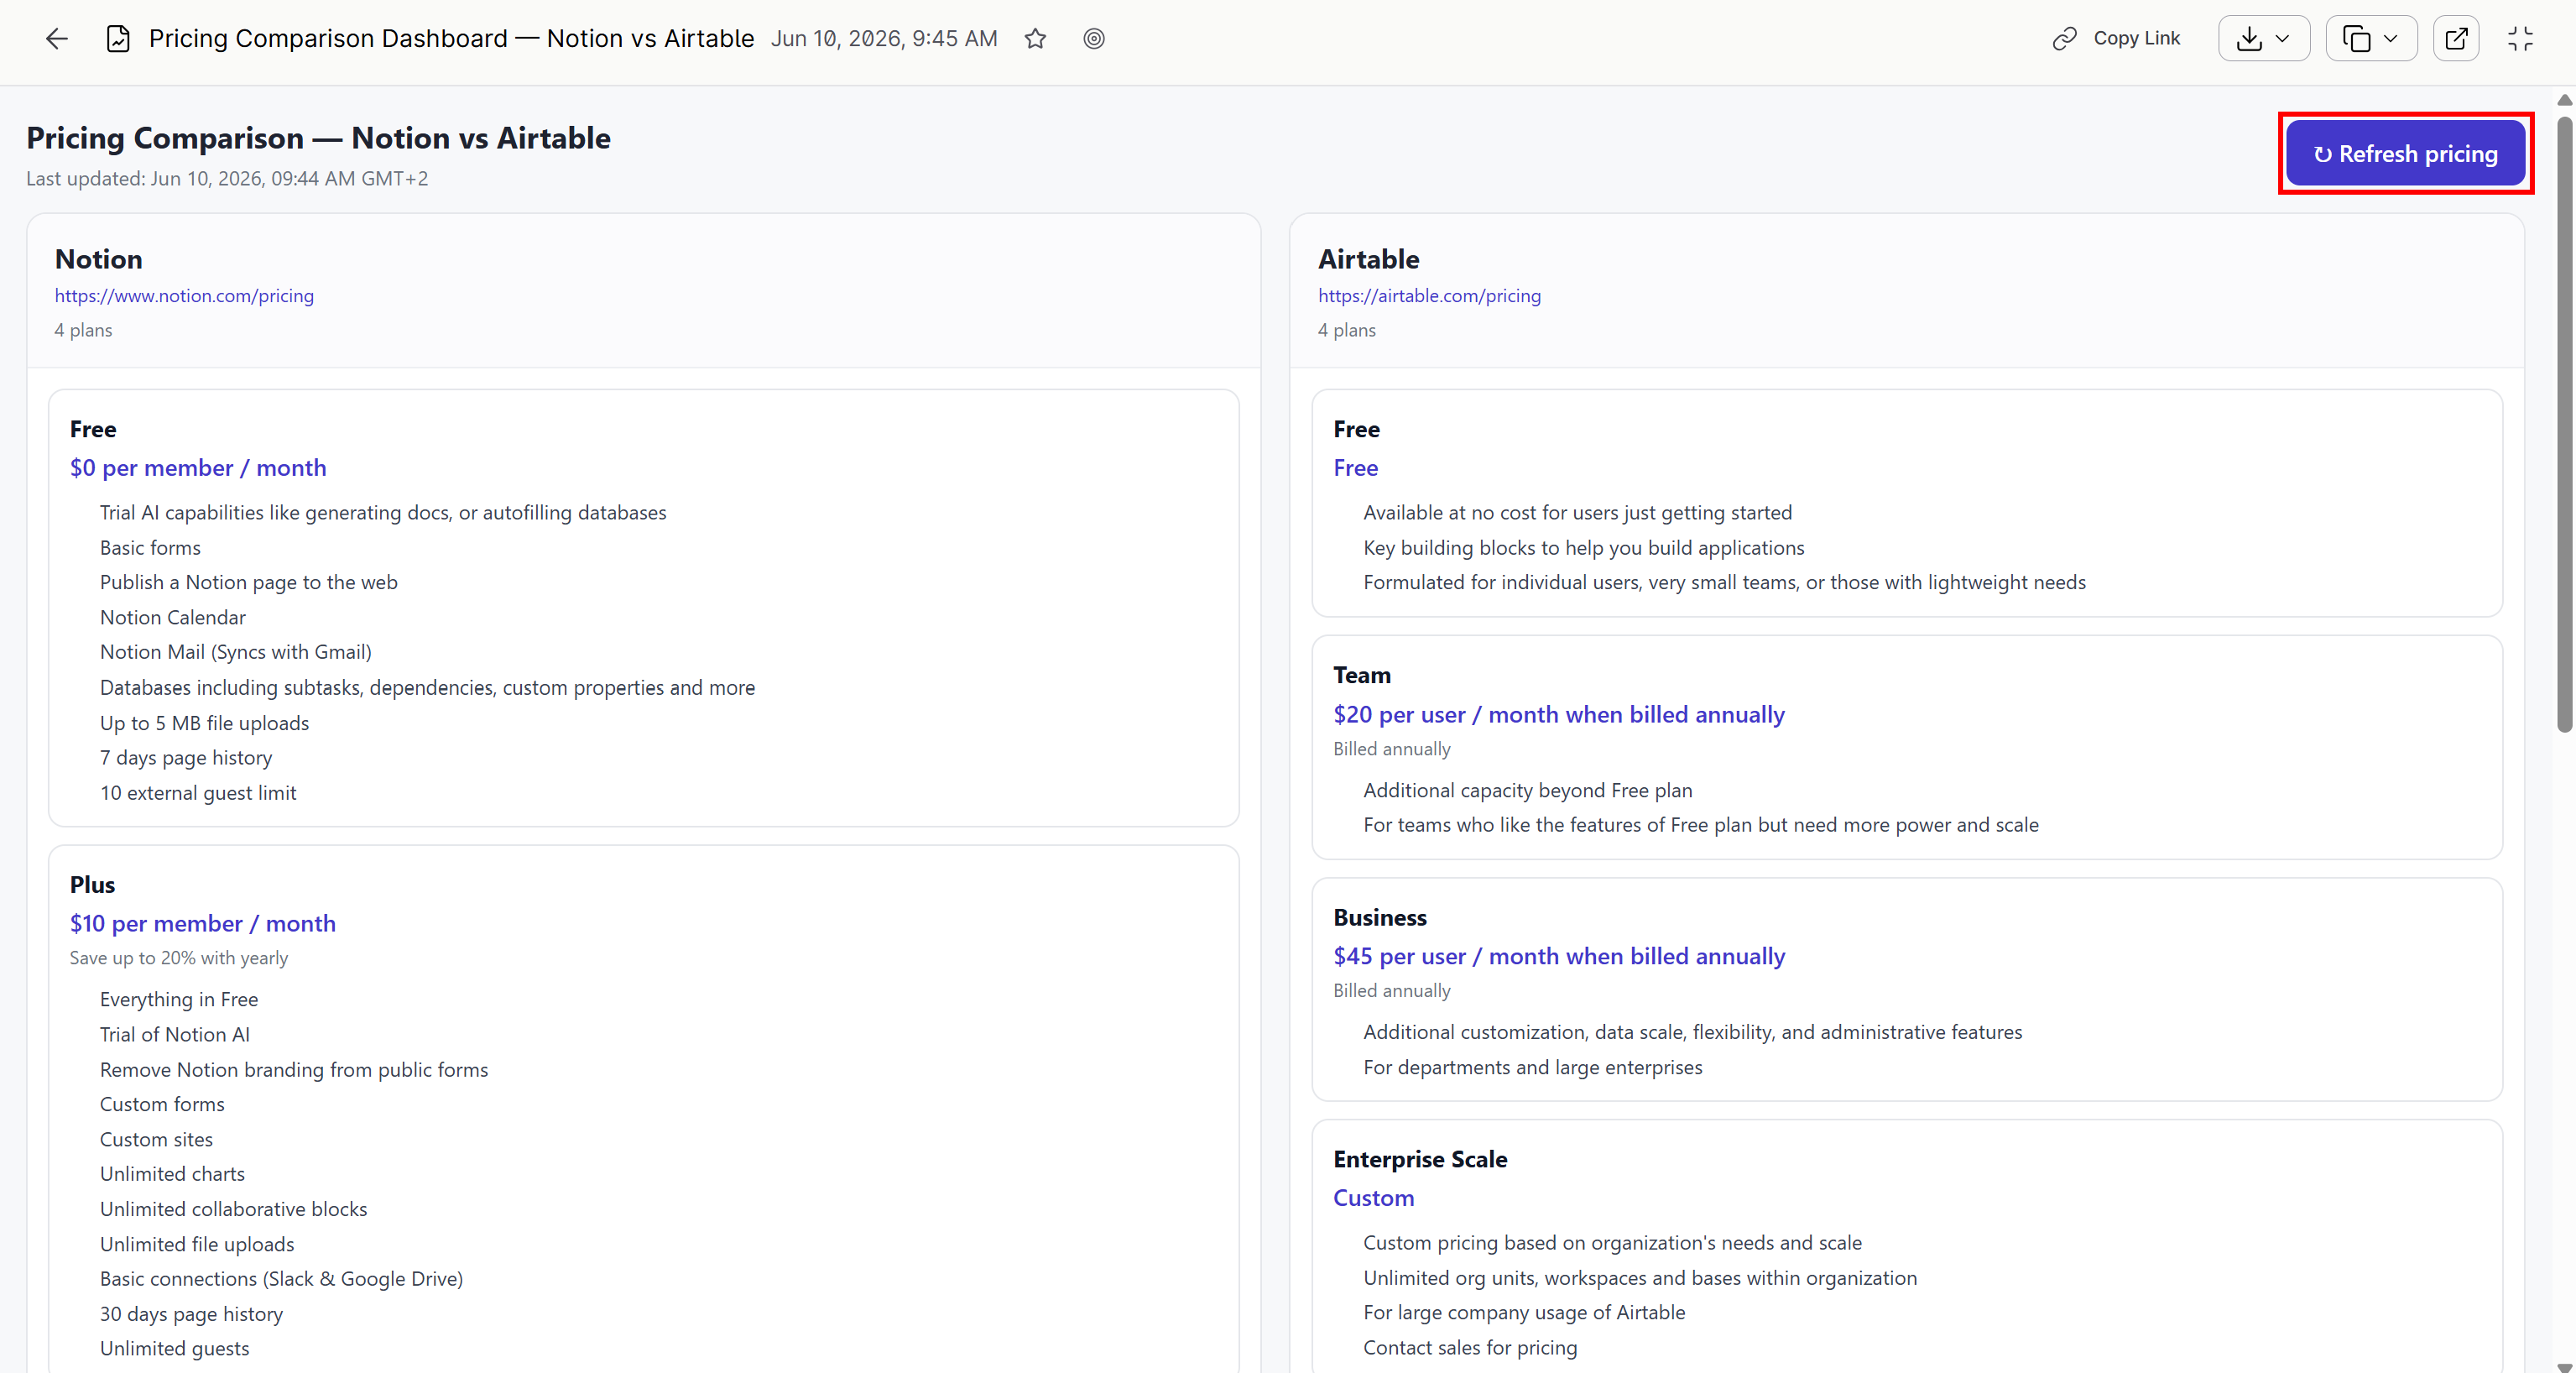The image size is (2576, 1373).
Task: Click the download icon
Action: click(2249, 39)
